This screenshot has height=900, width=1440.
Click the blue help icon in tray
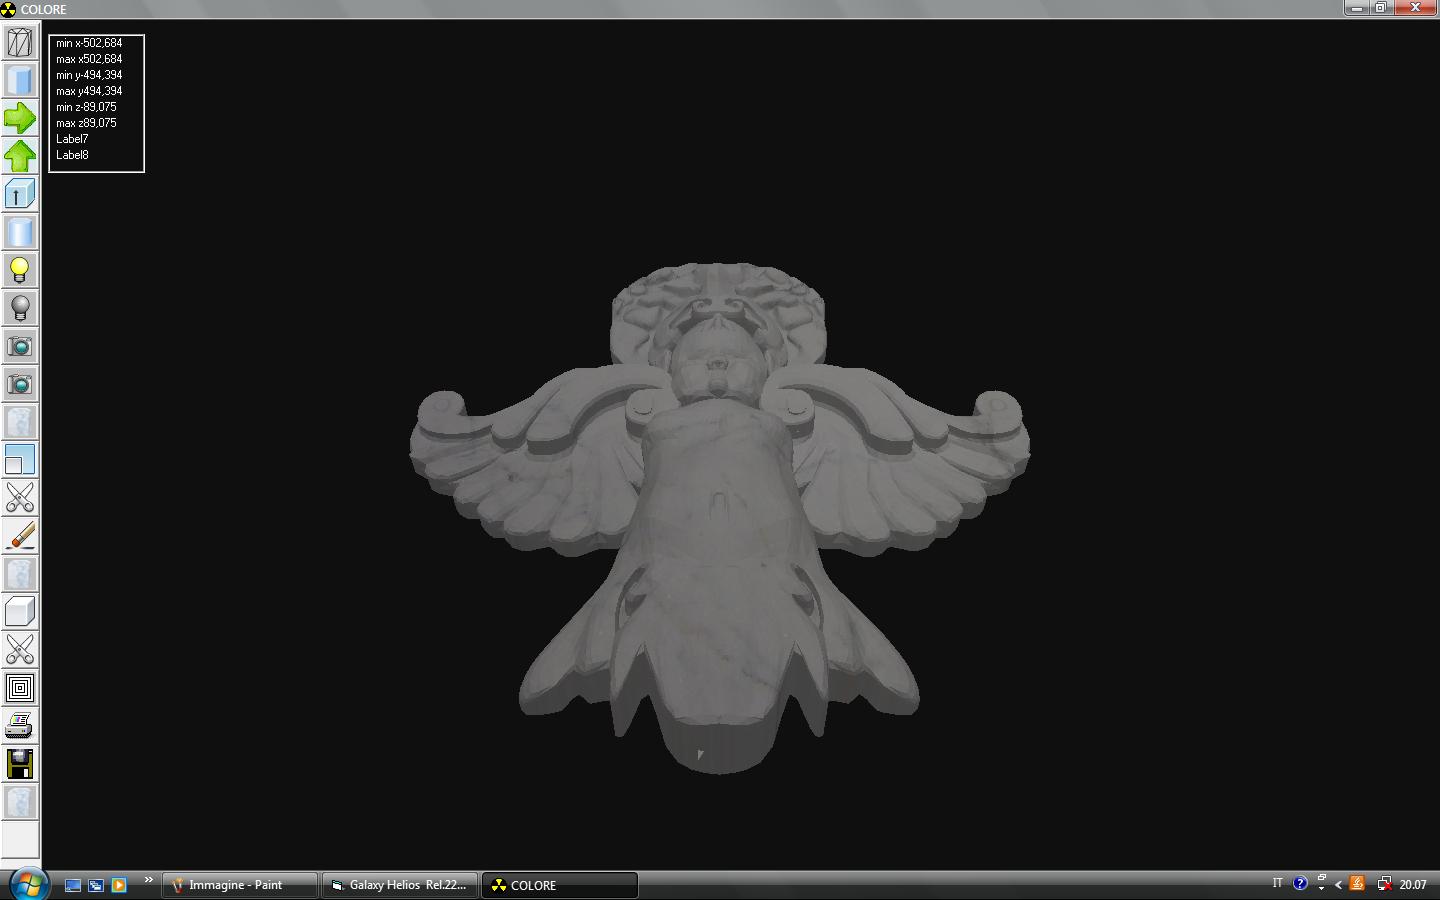point(1300,884)
